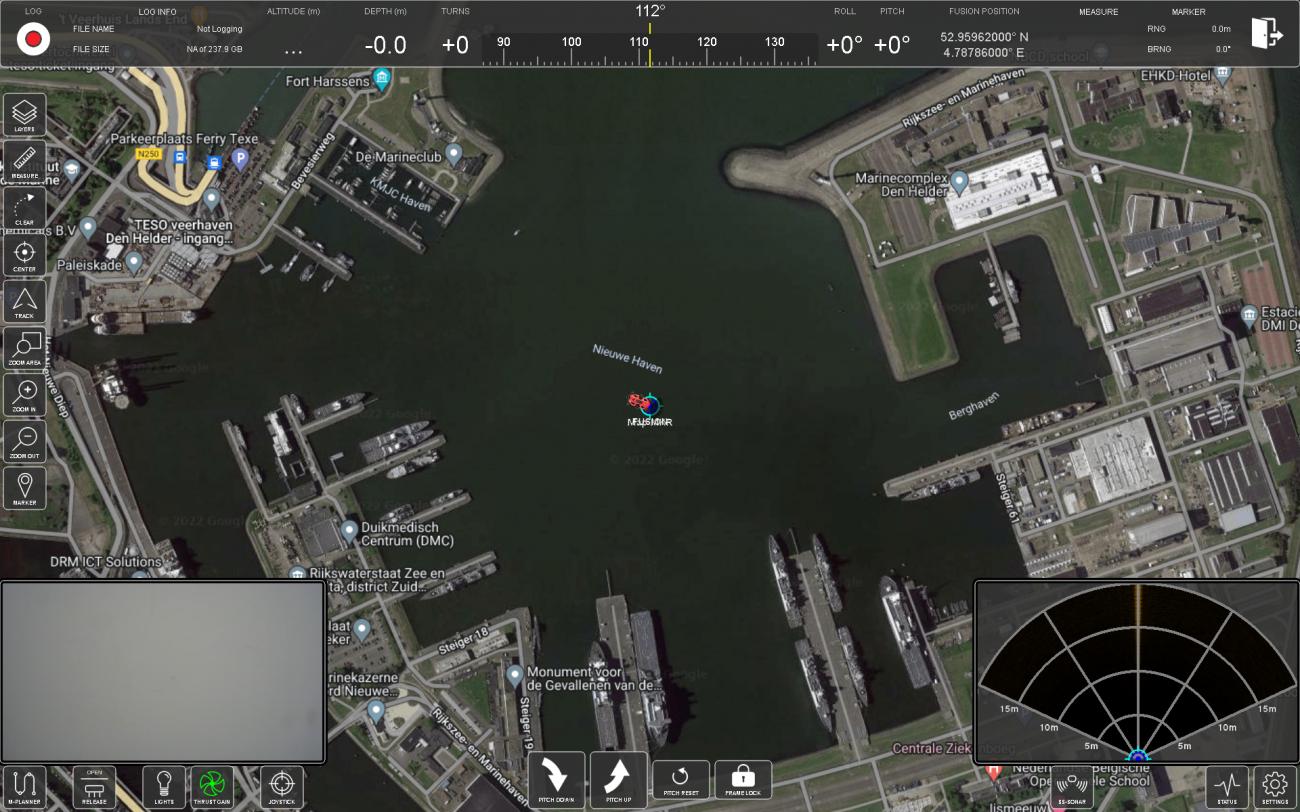Click the EHKD-Hotel map pin
The width and height of the screenshot is (1300, 812).
pyautogui.click(x=1224, y=74)
